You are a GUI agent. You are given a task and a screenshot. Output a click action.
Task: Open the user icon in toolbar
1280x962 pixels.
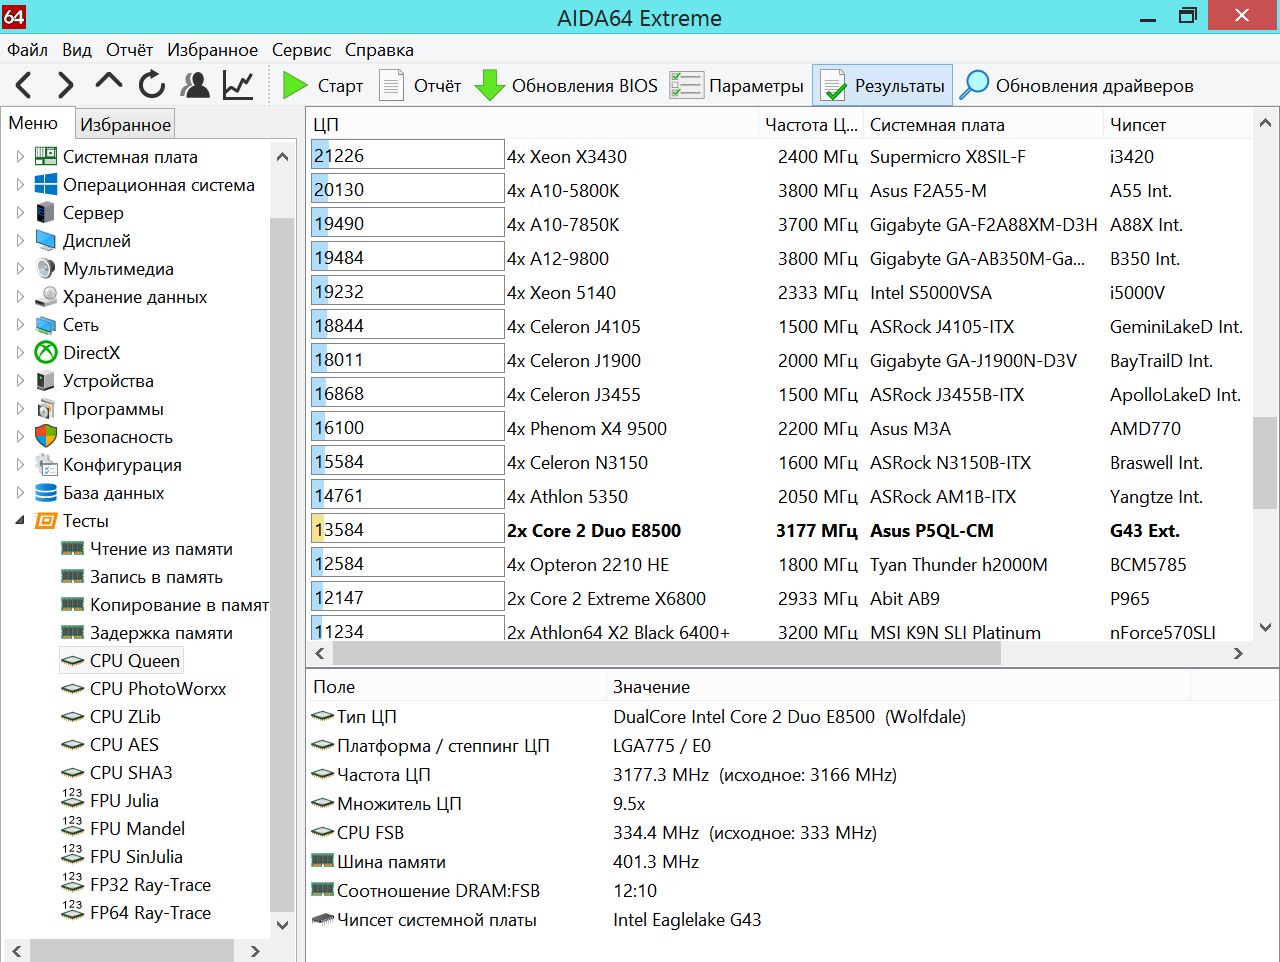click(196, 85)
